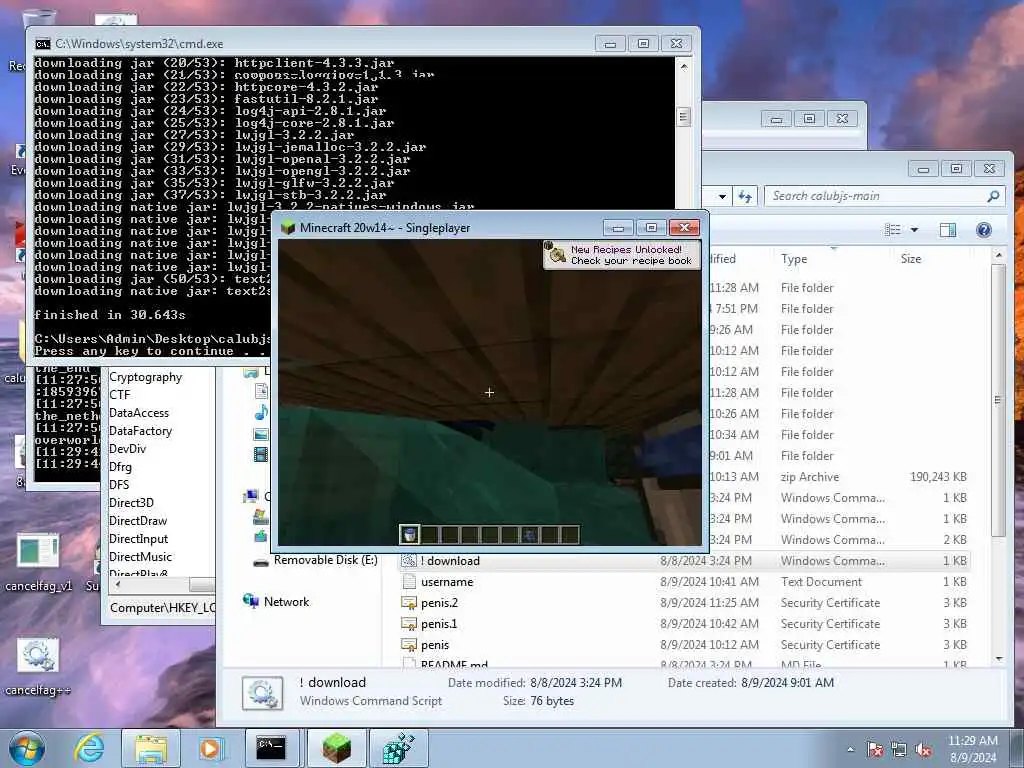Click the Explorer help question mark icon
This screenshot has height=768, width=1024.
coord(984,229)
